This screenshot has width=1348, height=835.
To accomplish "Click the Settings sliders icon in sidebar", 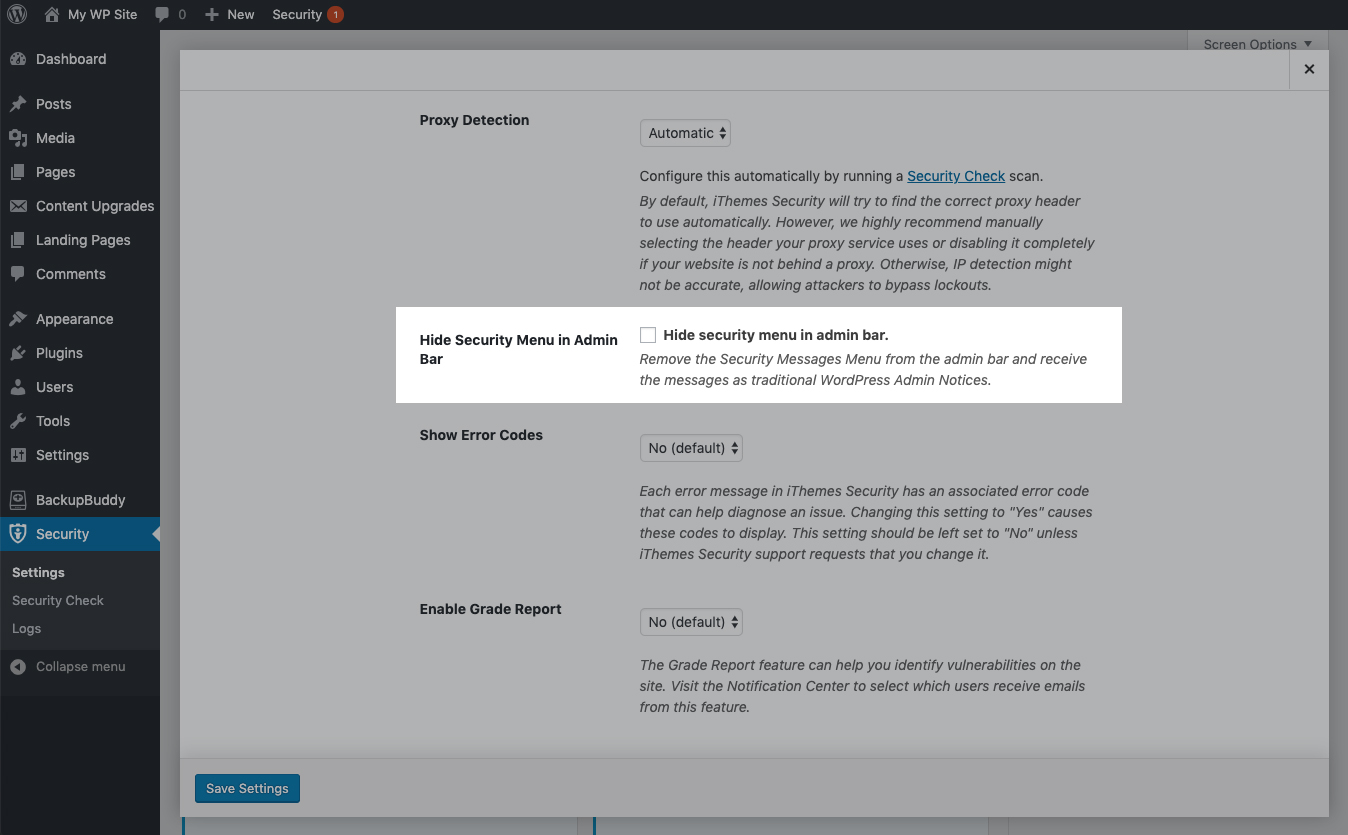I will [18, 455].
